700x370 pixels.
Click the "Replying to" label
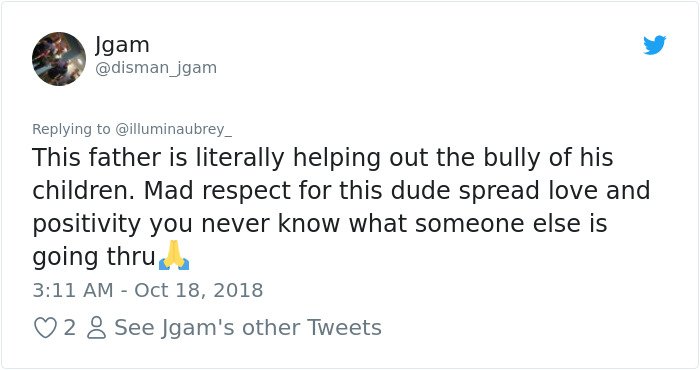71,129
